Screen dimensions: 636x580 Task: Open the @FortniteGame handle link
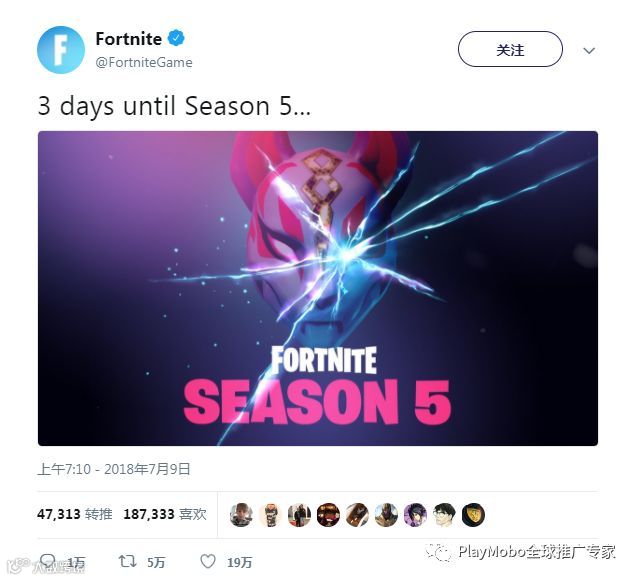click(144, 62)
